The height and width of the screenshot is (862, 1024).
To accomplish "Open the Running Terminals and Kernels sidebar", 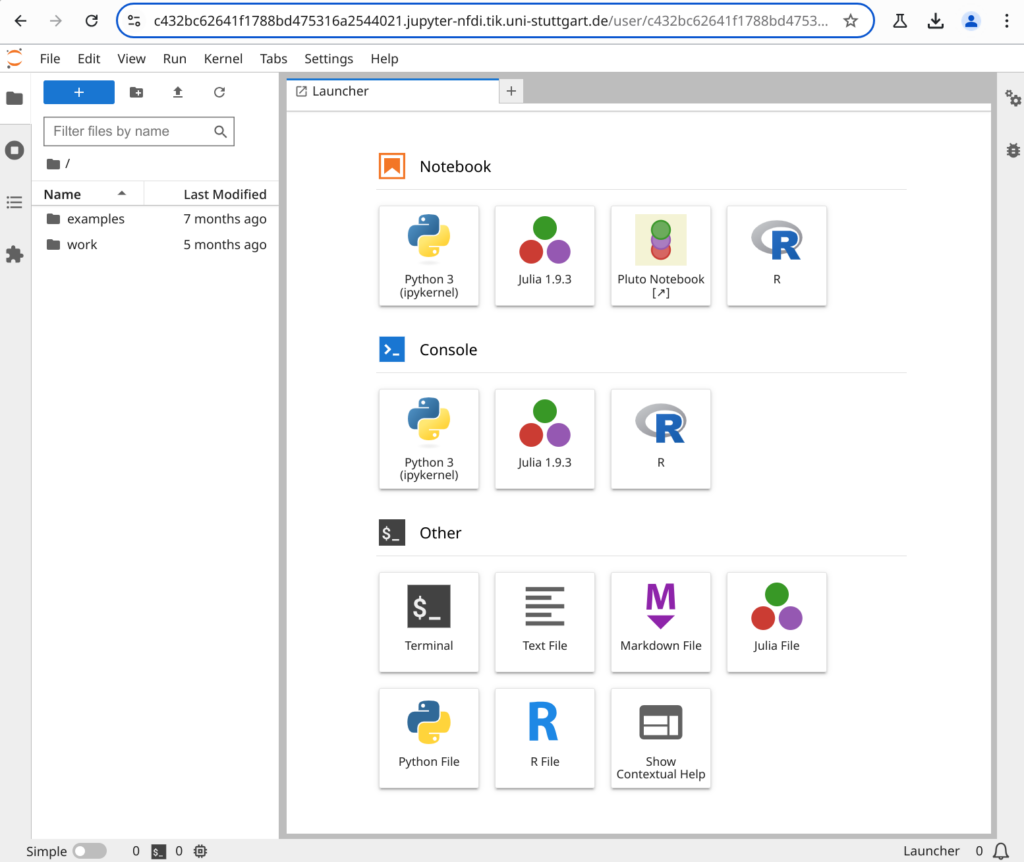I will (x=14, y=150).
